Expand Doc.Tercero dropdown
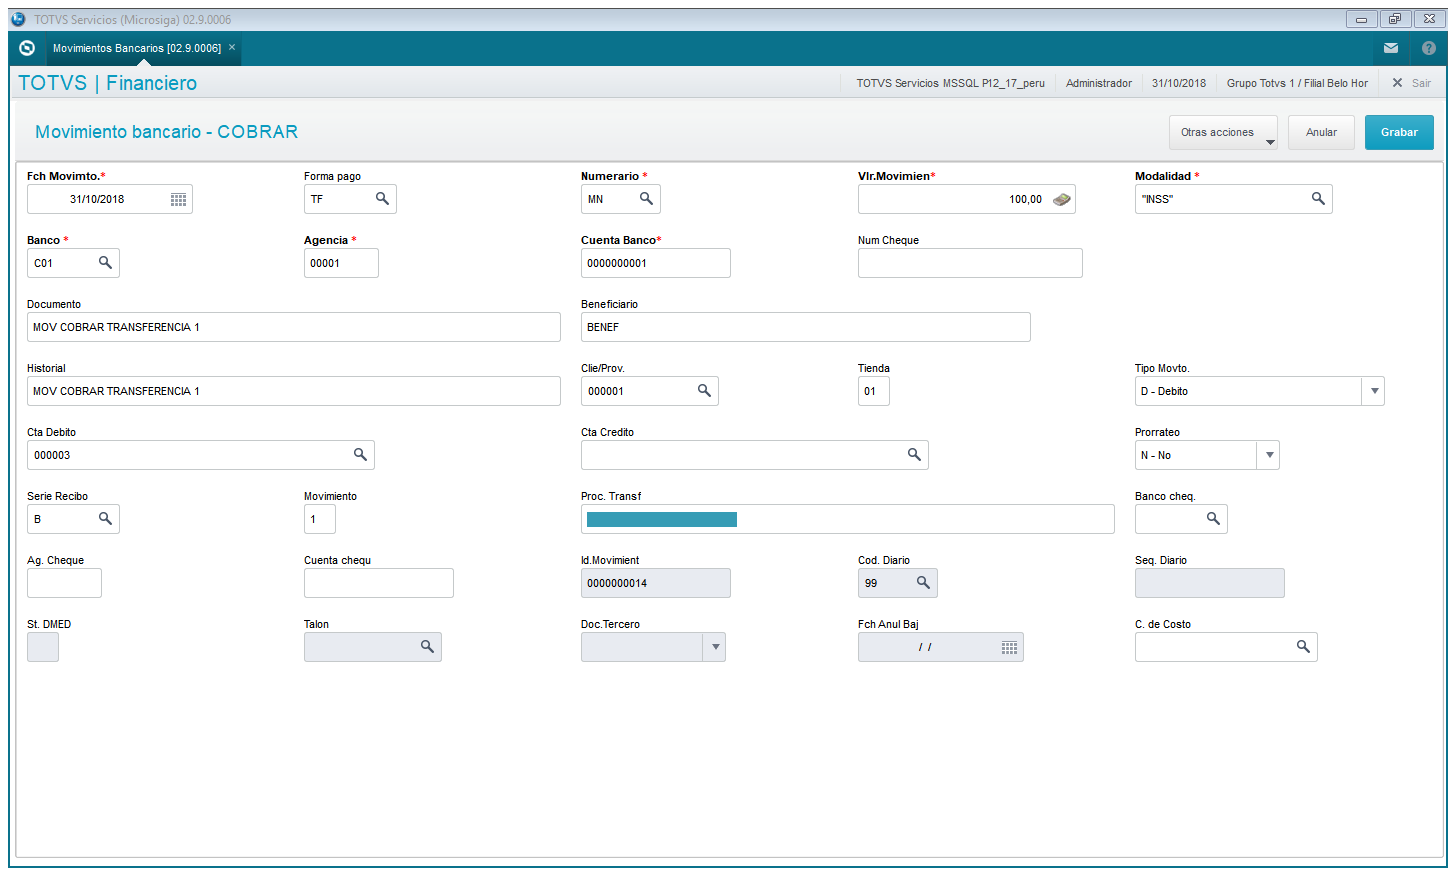The height and width of the screenshot is (876, 1456). pyautogui.click(x=715, y=647)
